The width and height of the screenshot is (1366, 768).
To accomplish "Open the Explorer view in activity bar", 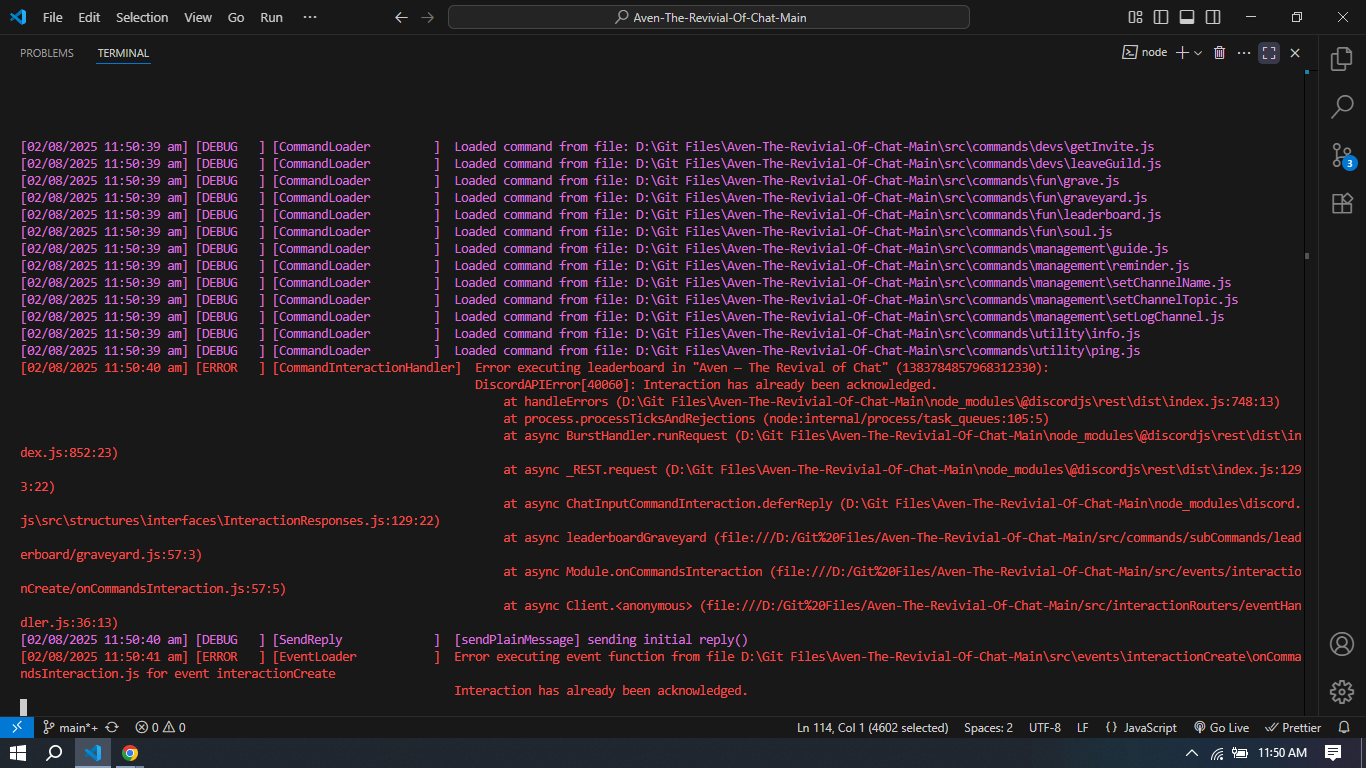I will click(1341, 59).
